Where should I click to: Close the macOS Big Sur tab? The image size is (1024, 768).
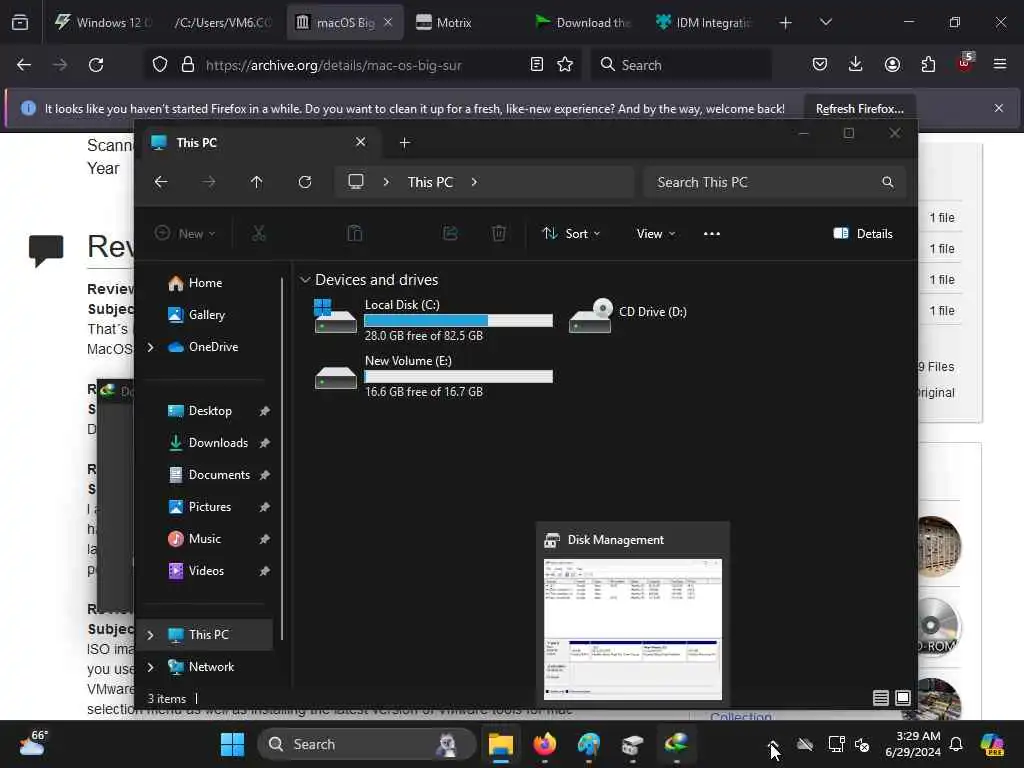[x=388, y=22]
